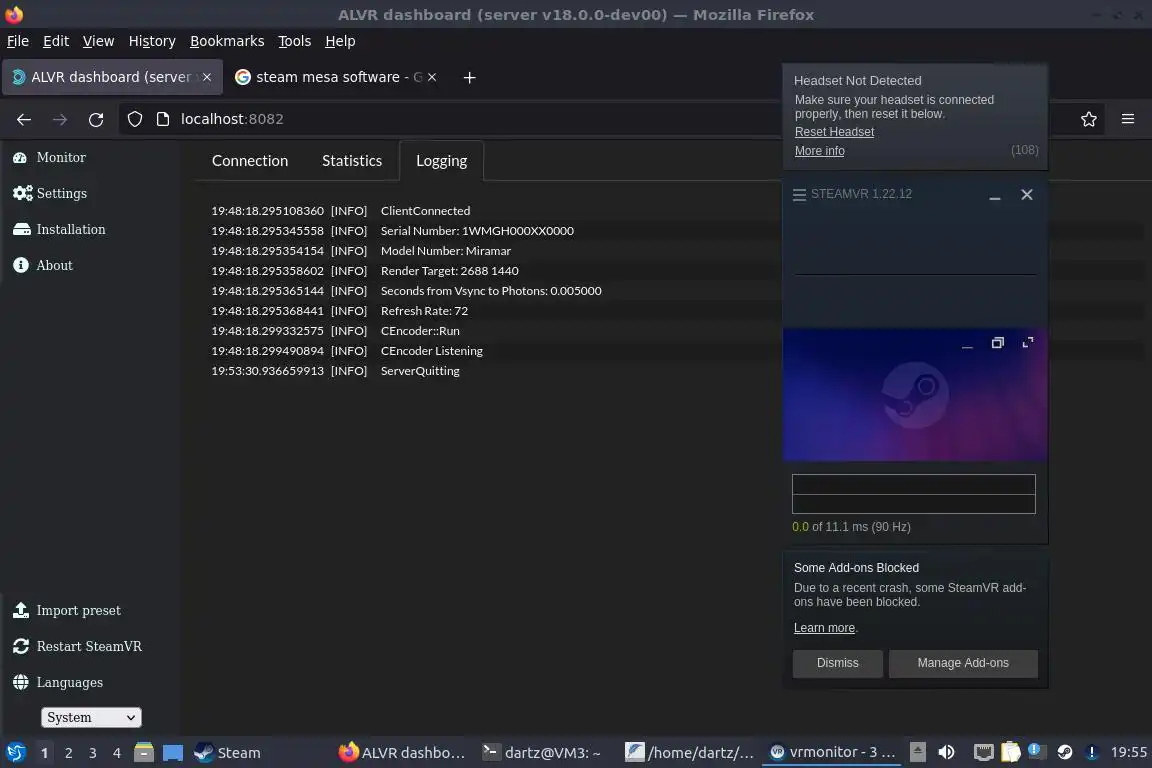Click the Learn more link
Image resolution: width=1152 pixels, height=768 pixels.
(824, 628)
